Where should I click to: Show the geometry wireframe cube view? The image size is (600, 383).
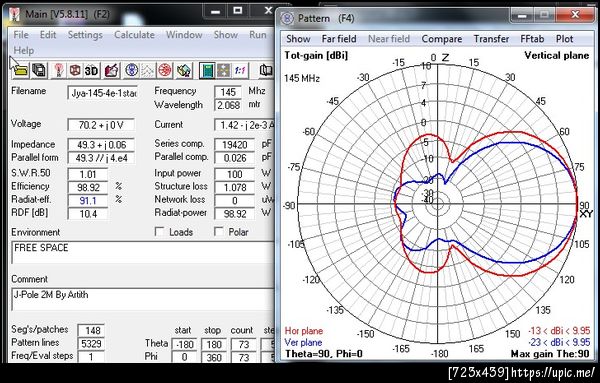(x=75, y=70)
